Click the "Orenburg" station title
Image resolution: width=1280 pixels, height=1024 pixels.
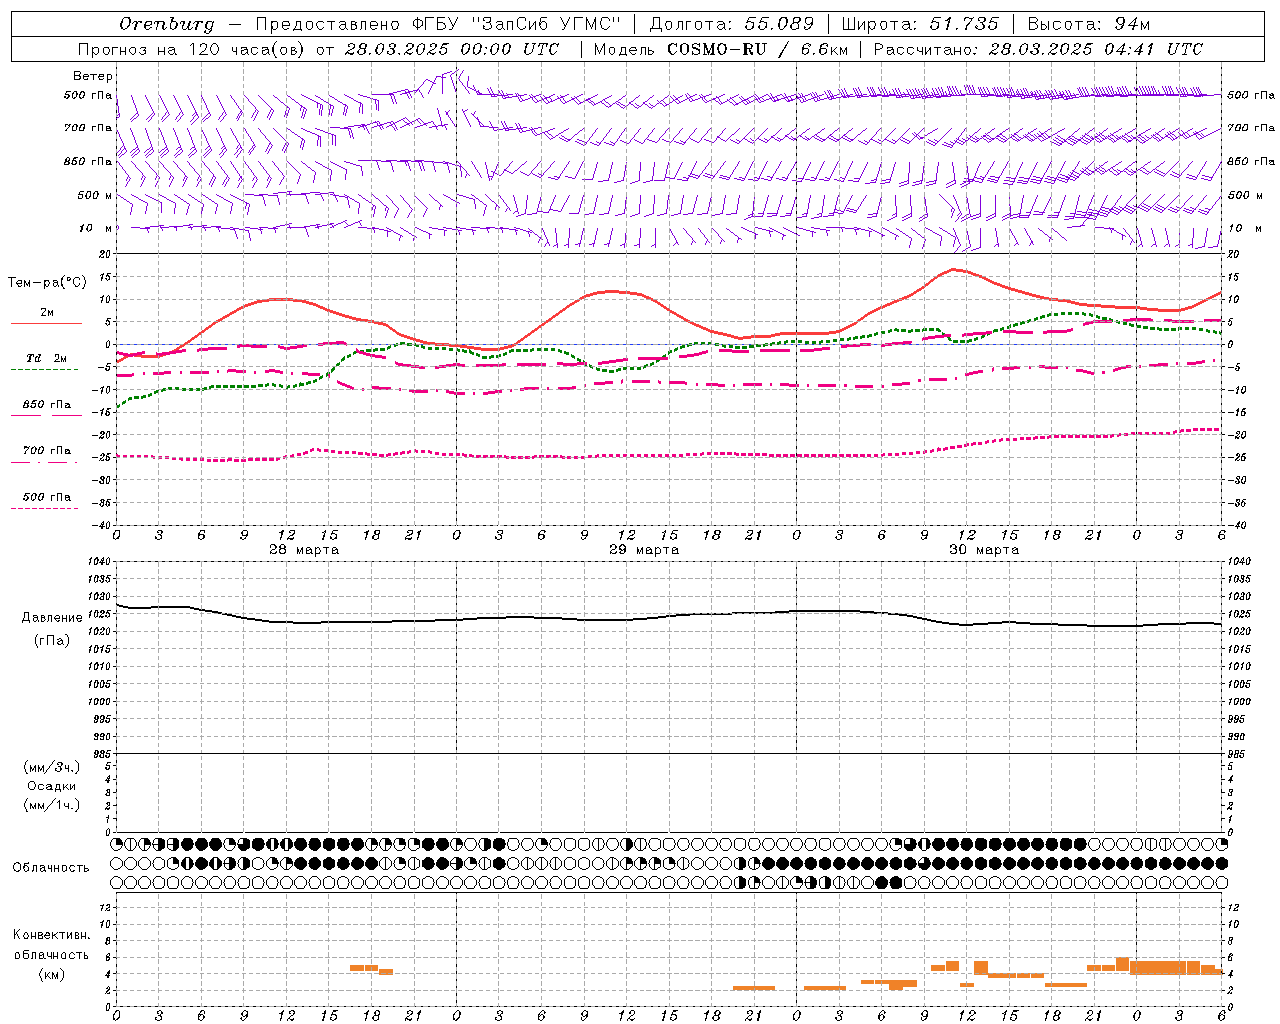click(166, 24)
